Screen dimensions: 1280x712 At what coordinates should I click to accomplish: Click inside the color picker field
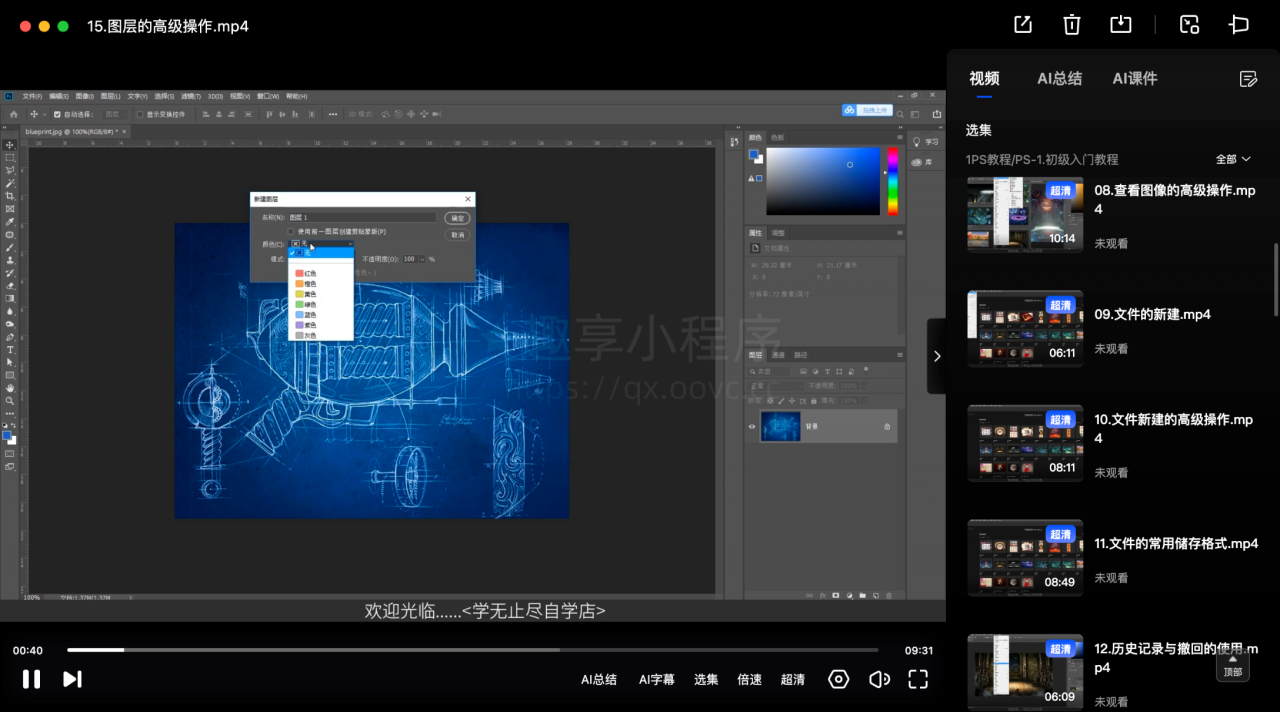[x=823, y=181]
